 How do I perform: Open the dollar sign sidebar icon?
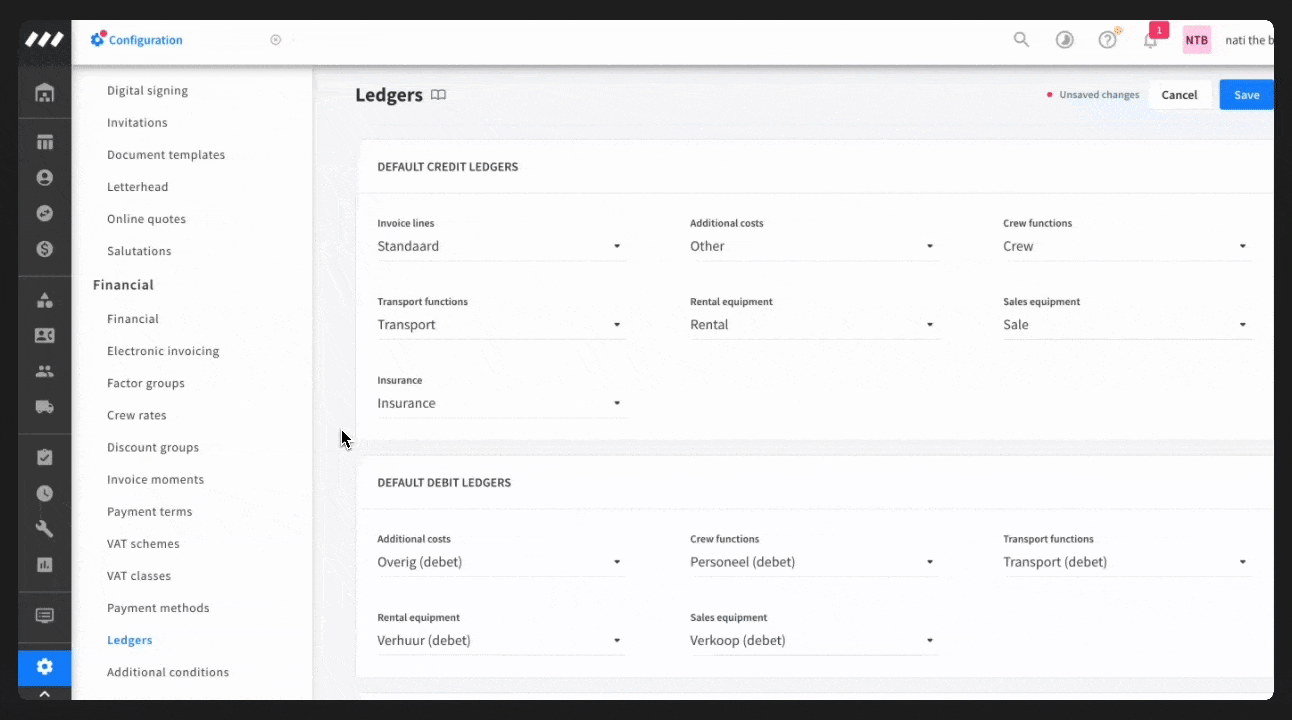coord(44,250)
